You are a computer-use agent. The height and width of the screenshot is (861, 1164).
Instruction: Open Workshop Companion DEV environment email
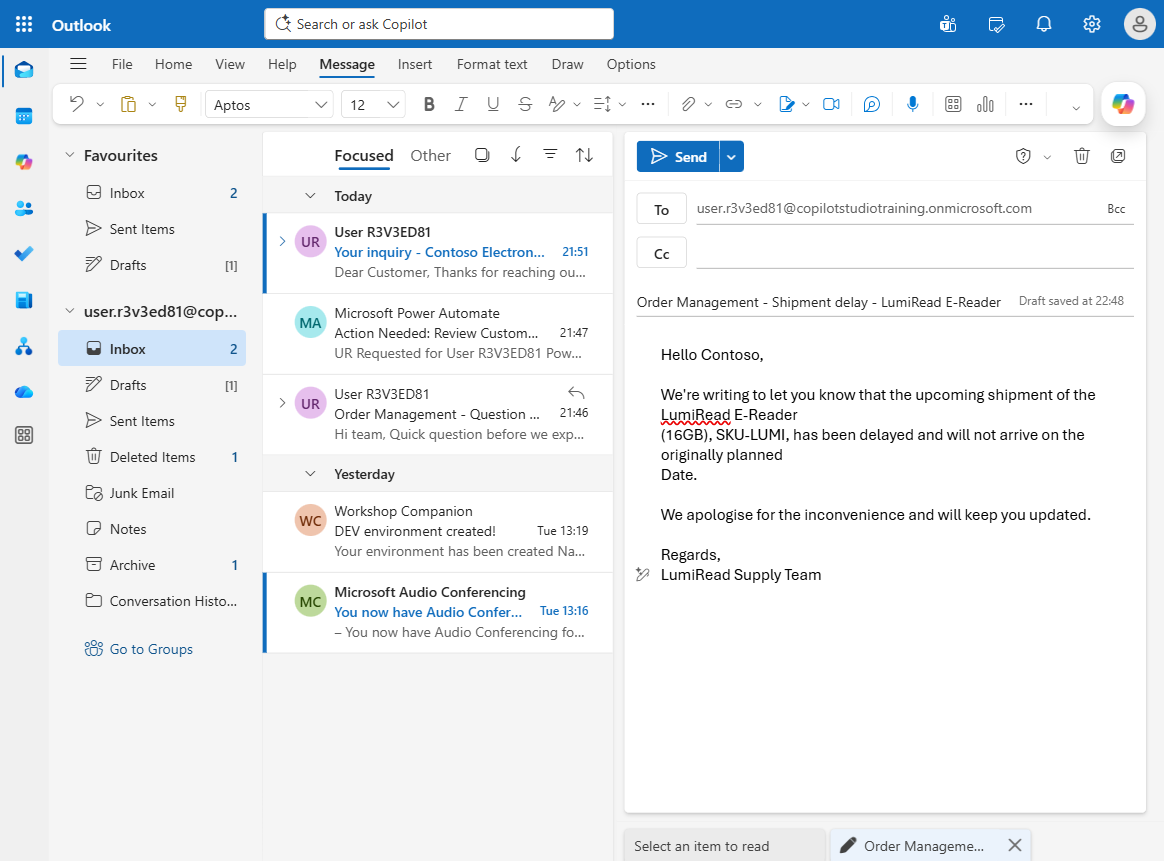pos(438,531)
